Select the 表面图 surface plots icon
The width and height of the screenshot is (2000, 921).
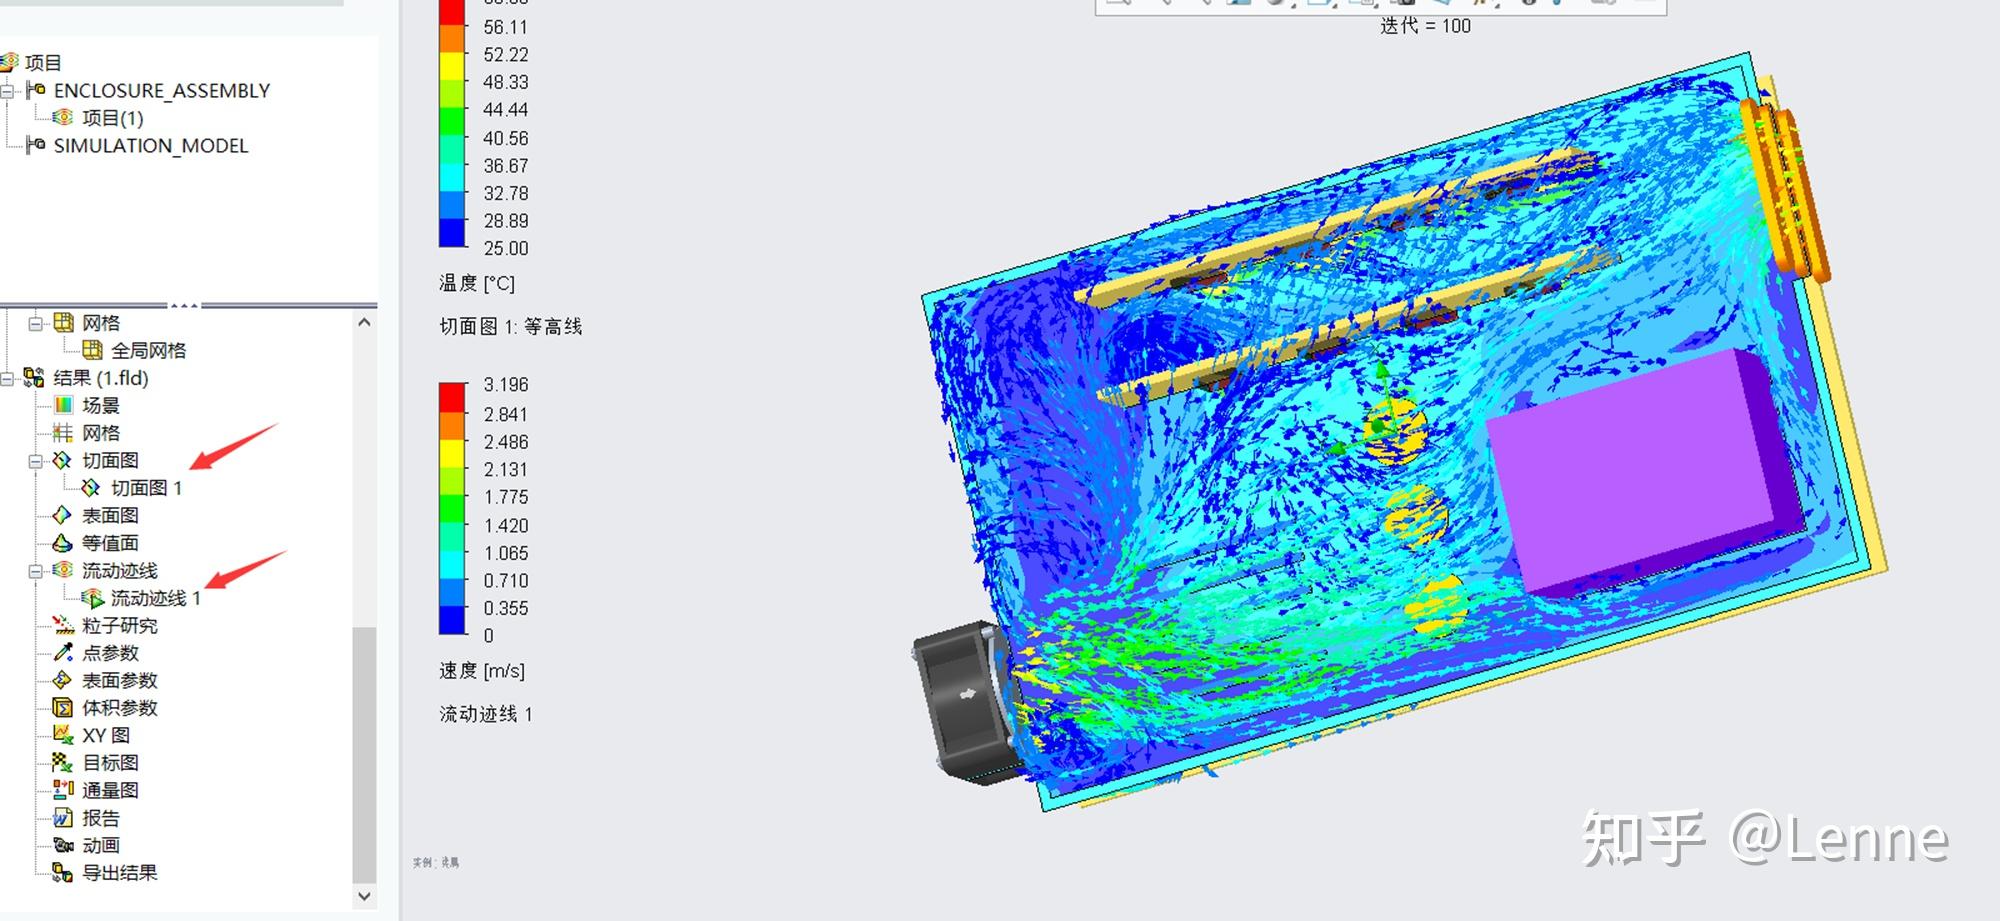(63, 515)
